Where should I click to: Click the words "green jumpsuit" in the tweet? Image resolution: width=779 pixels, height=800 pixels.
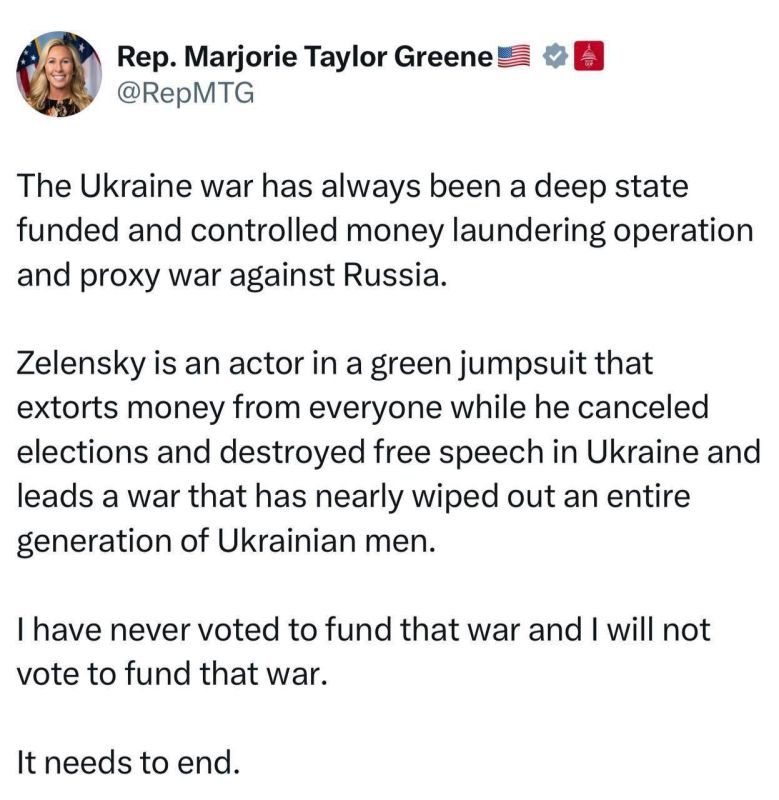click(x=479, y=365)
